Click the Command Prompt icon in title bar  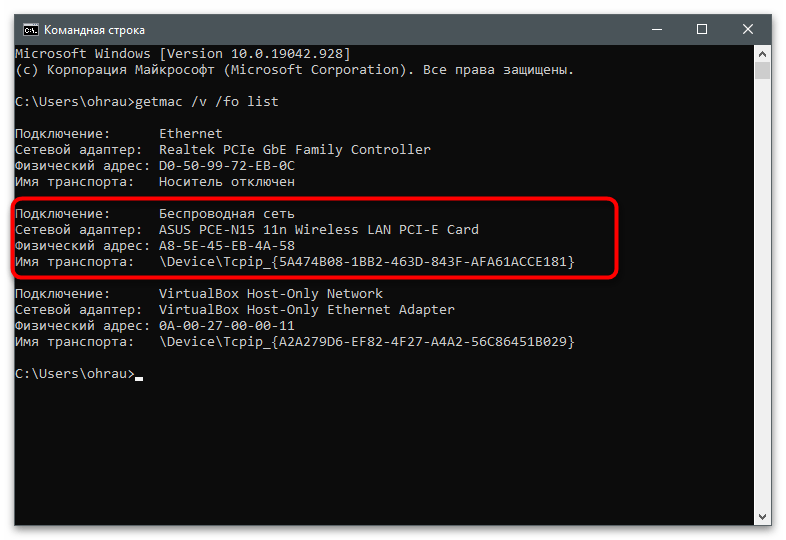pyautogui.click(x=31, y=30)
